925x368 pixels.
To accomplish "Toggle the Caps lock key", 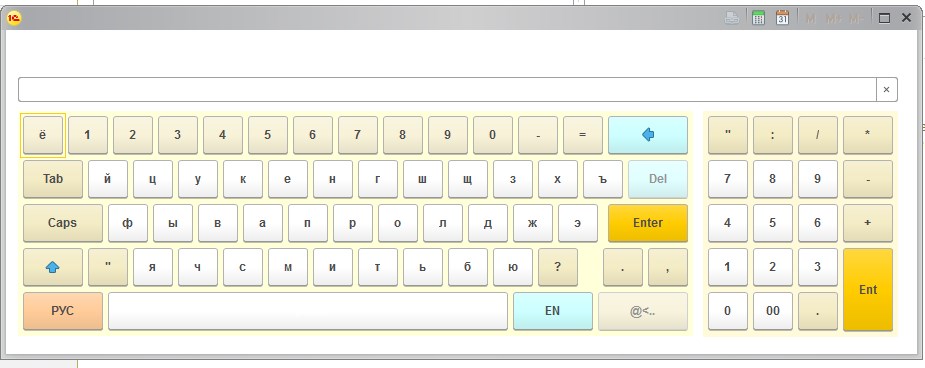I will pos(63,223).
